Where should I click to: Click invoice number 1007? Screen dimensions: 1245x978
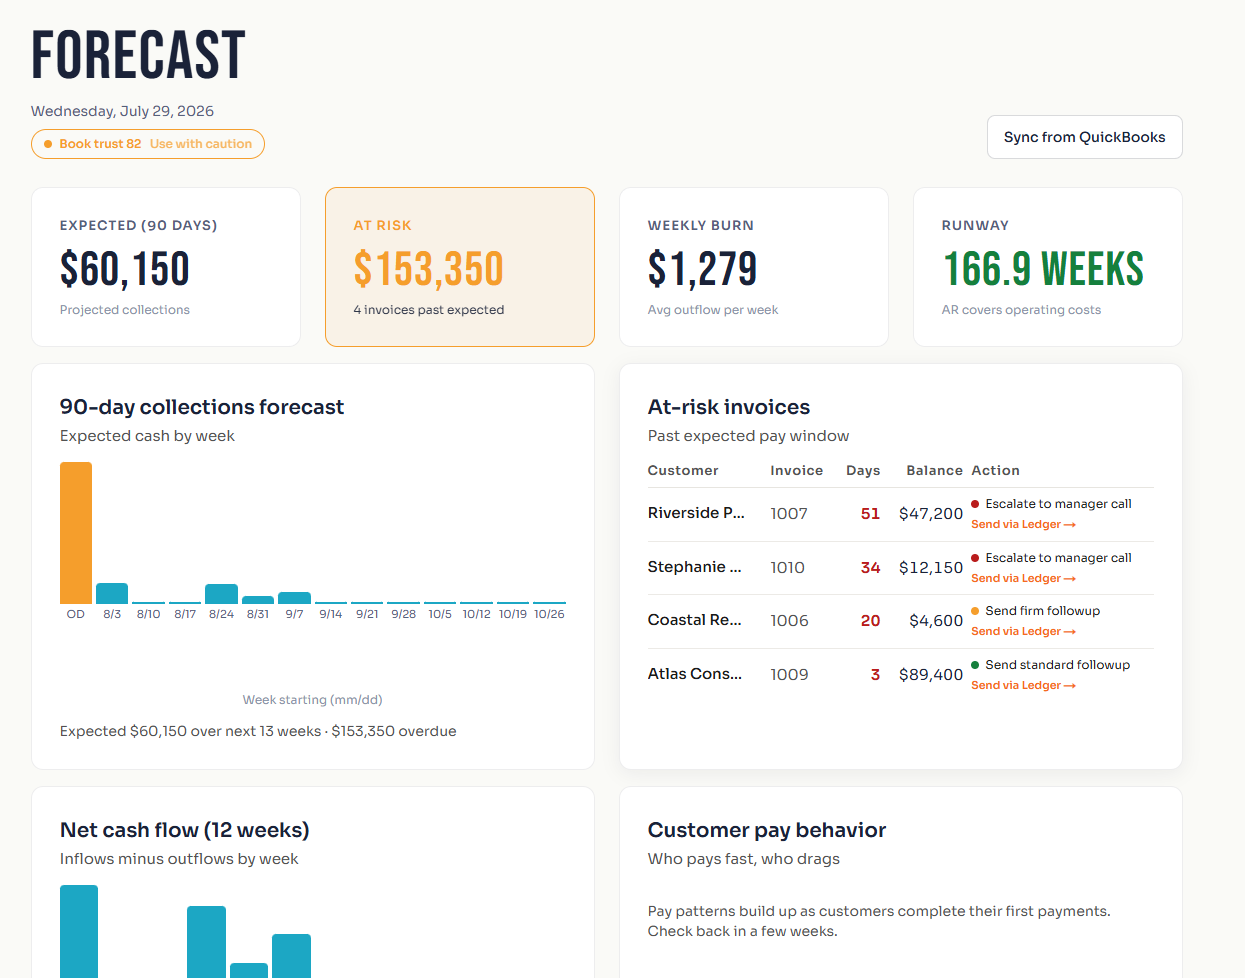click(789, 514)
